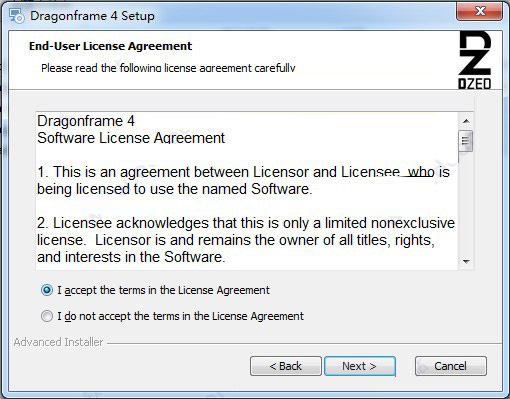Click the 'Dragonframe 4 Setup' title bar text

click(92, 16)
